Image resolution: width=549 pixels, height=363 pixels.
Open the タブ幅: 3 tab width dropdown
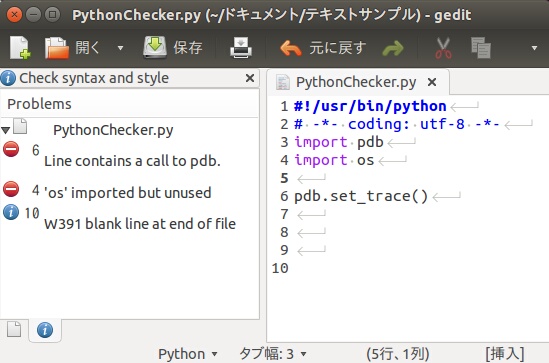coord(272,354)
